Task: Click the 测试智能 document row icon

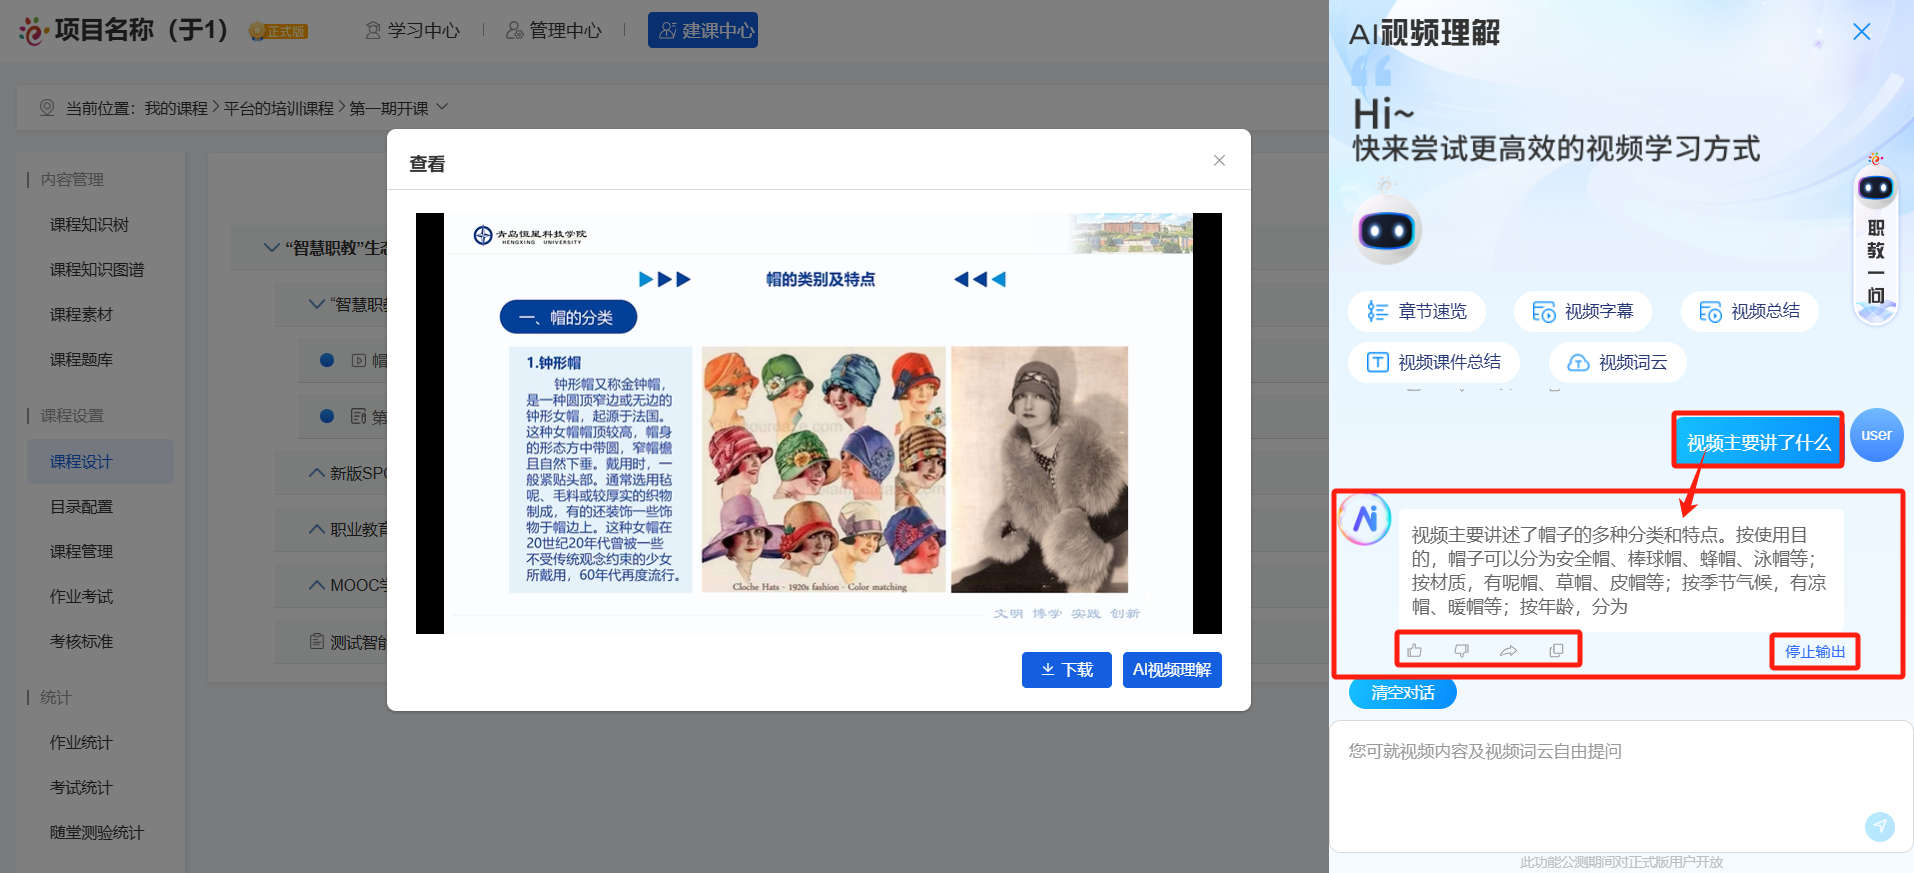Action: [317, 641]
